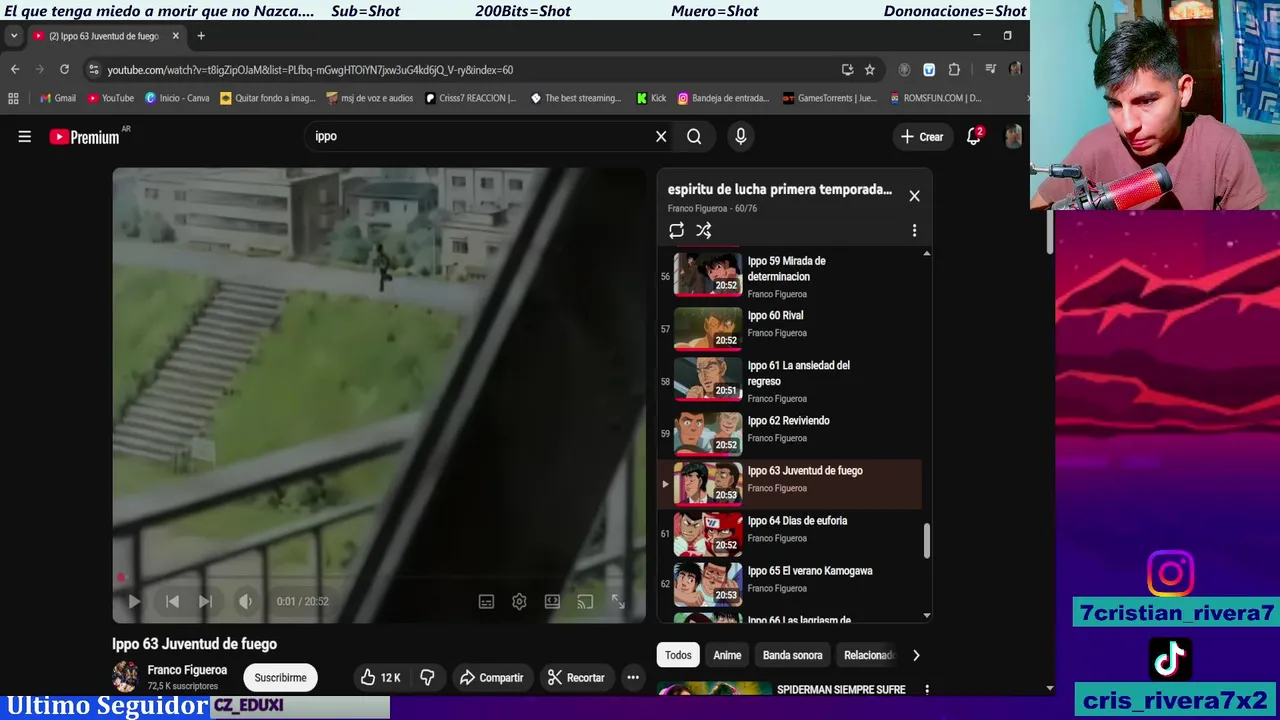The width and height of the screenshot is (1280, 720).
Task: Toggle playlist shuffle button
Action: (704, 231)
